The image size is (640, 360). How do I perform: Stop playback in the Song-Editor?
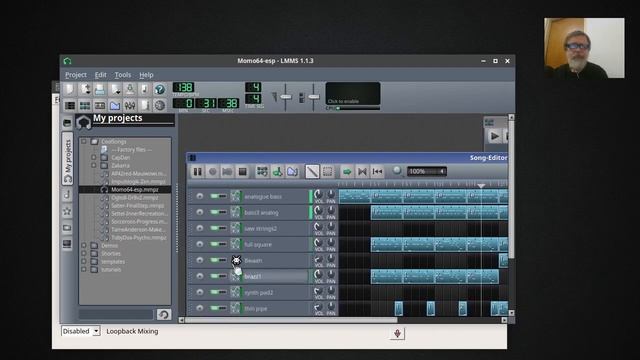coord(242,171)
